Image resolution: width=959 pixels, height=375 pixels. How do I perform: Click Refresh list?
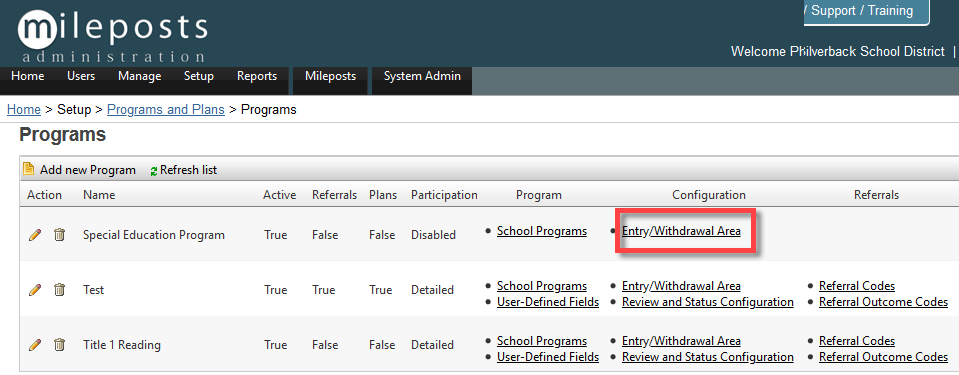point(188,170)
